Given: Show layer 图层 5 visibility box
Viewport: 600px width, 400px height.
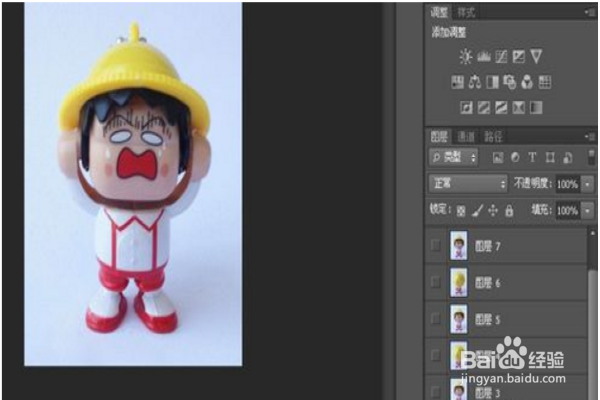Looking at the screenshot, I should (x=435, y=318).
